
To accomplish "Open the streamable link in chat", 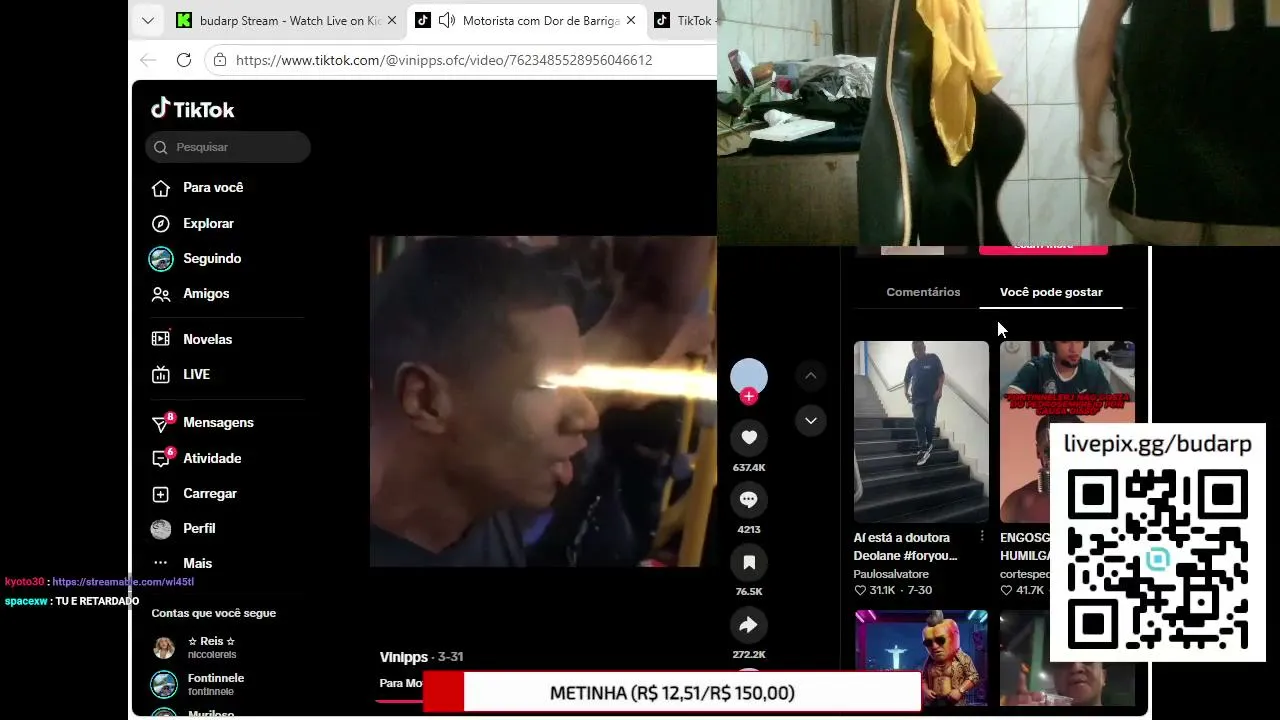I will click(x=123, y=582).
